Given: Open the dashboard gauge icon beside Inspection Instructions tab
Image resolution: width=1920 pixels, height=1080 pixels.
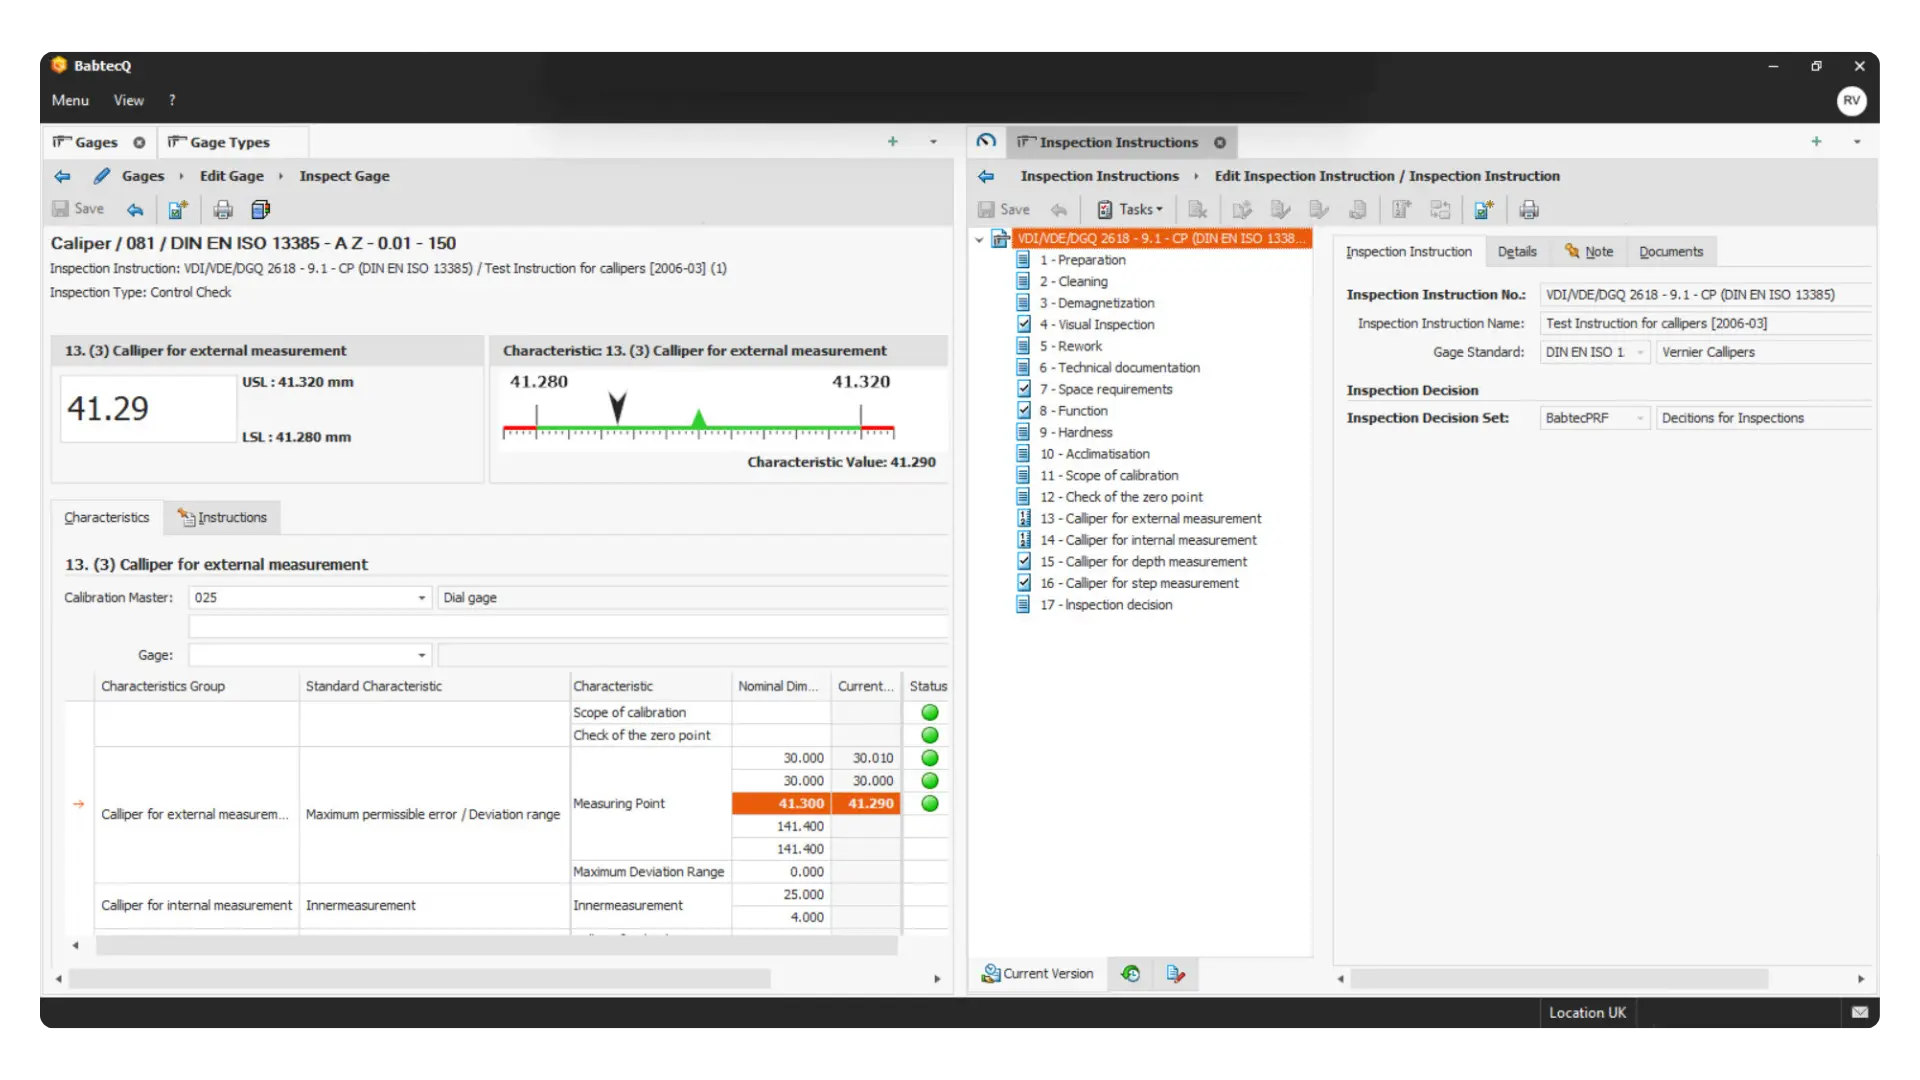Looking at the screenshot, I should (x=986, y=141).
